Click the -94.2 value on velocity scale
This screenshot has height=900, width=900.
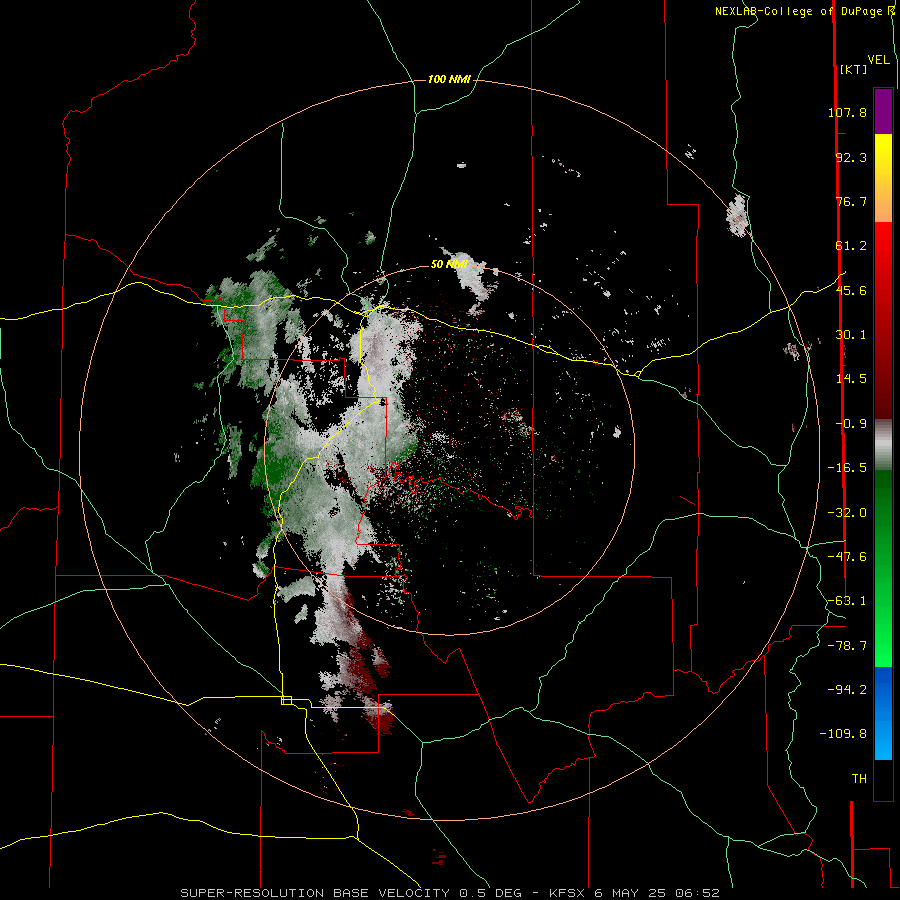(x=847, y=690)
